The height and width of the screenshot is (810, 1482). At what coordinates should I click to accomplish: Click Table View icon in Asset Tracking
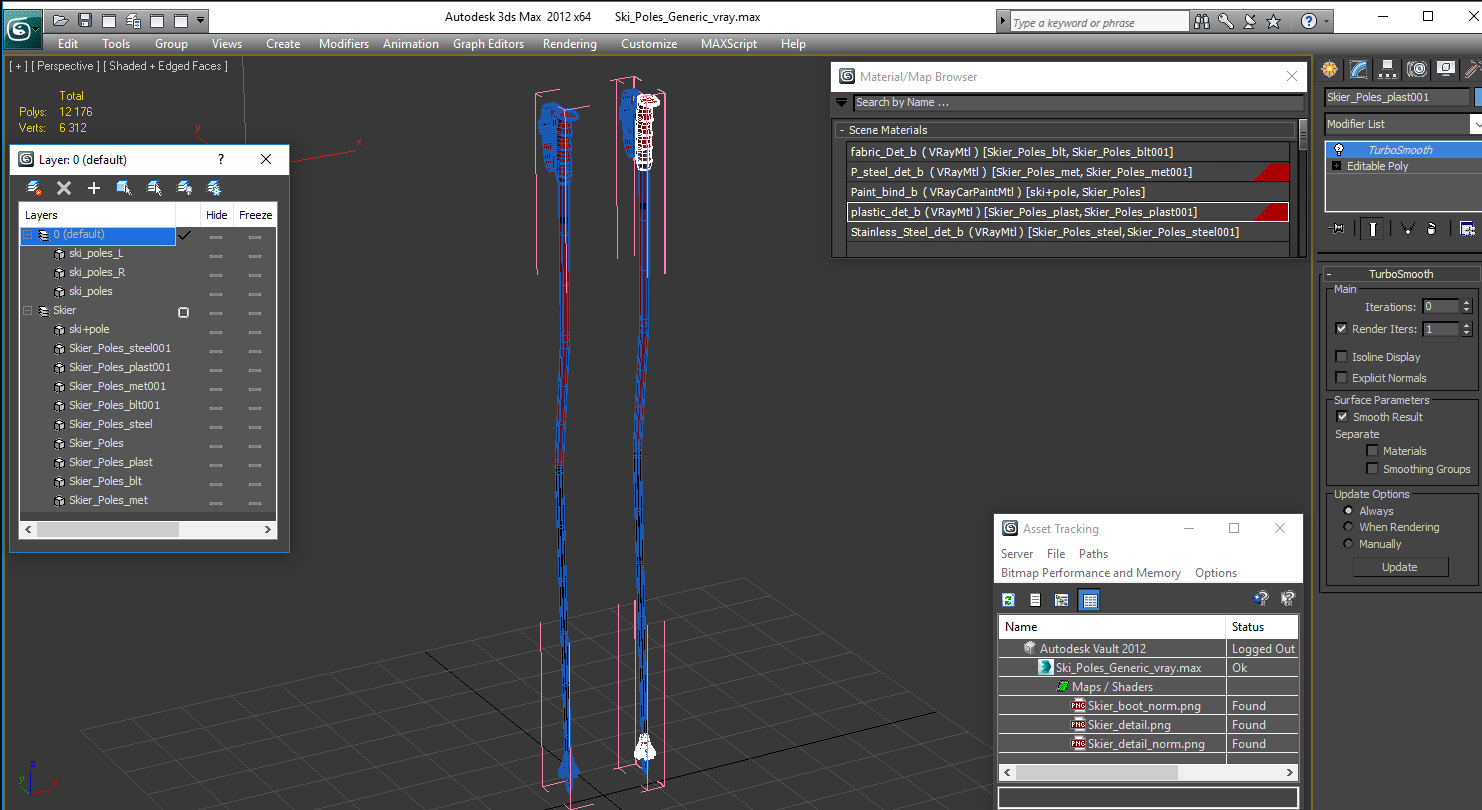click(x=1090, y=600)
